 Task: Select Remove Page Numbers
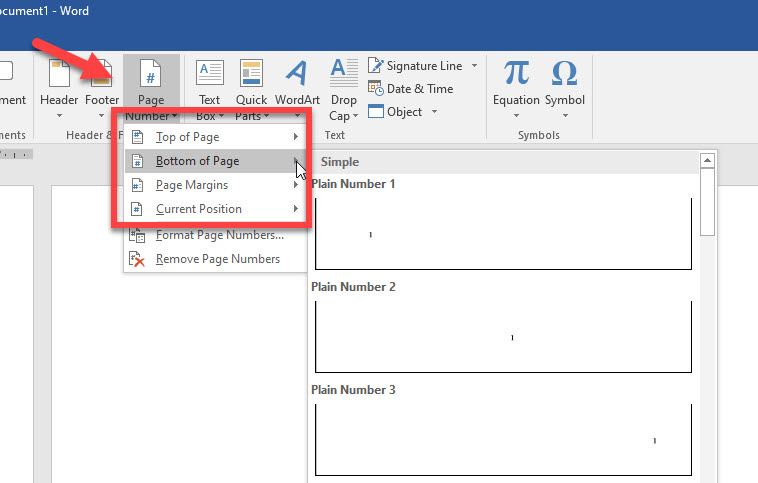[x=217, y=259]
